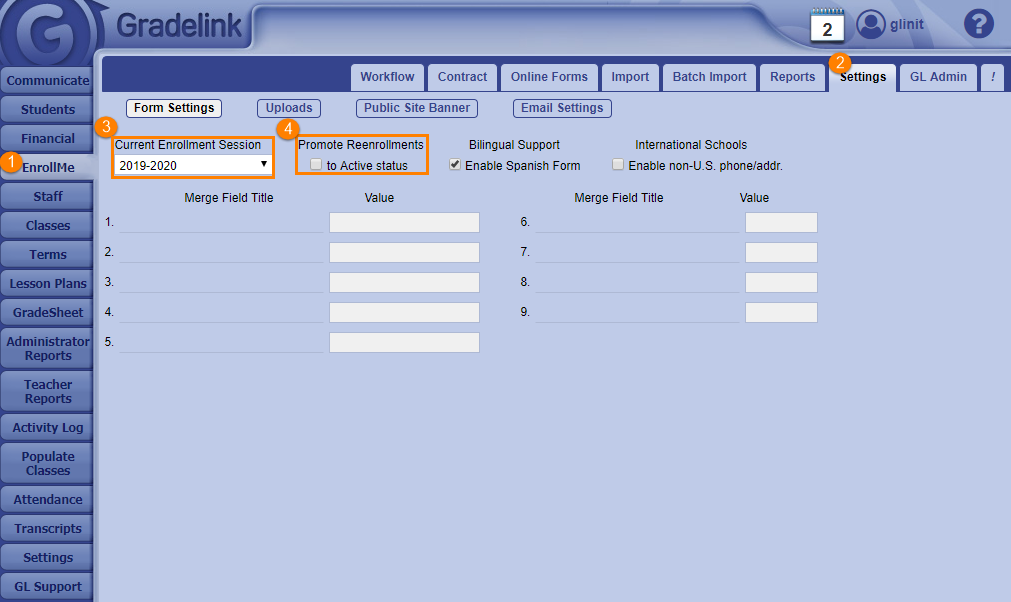Open Public Site Banner settings

(x=416, y=108)
